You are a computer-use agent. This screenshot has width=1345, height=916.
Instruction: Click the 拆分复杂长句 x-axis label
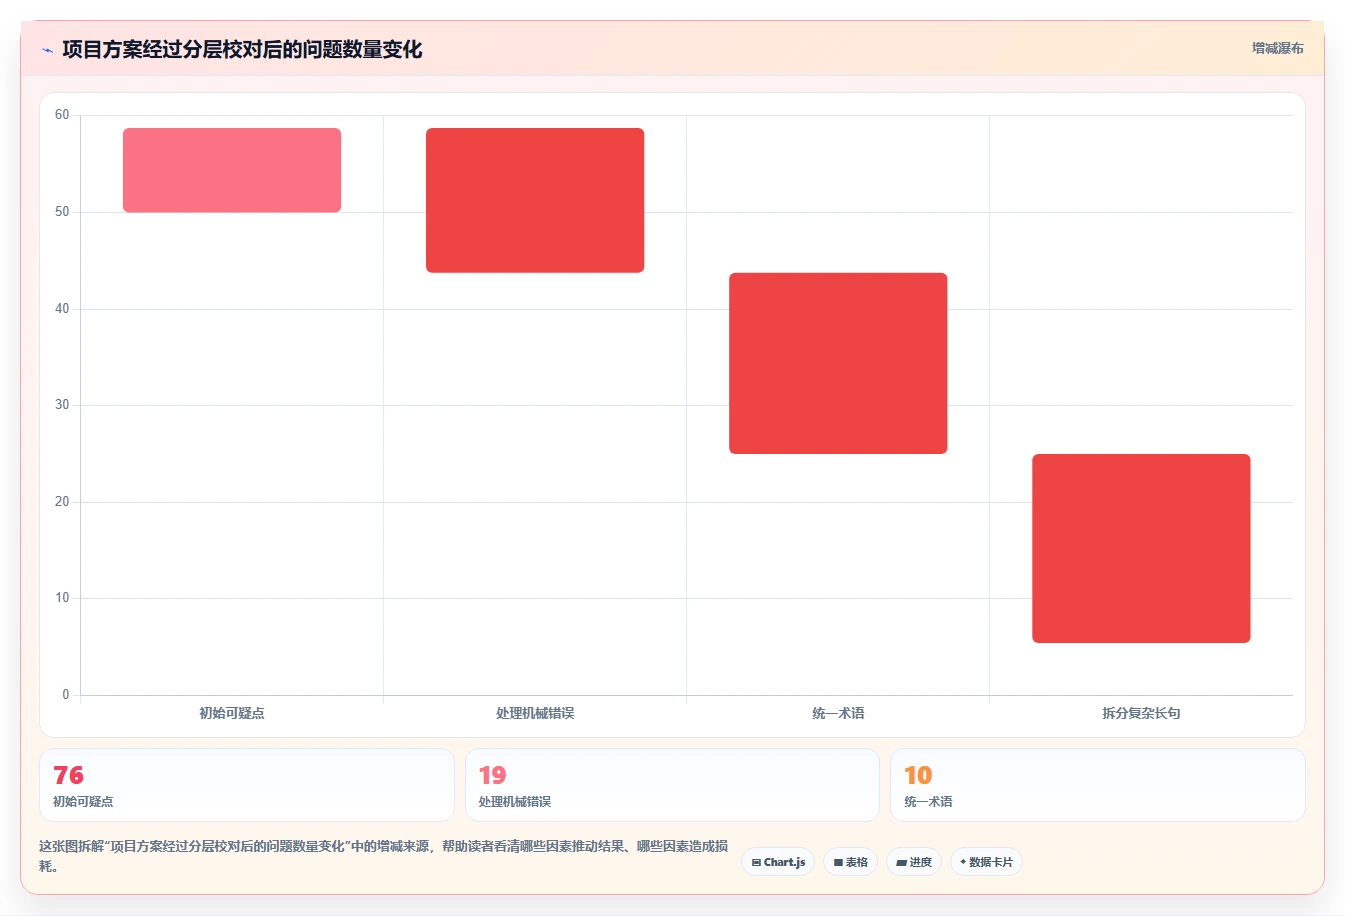coord(1141,713)
